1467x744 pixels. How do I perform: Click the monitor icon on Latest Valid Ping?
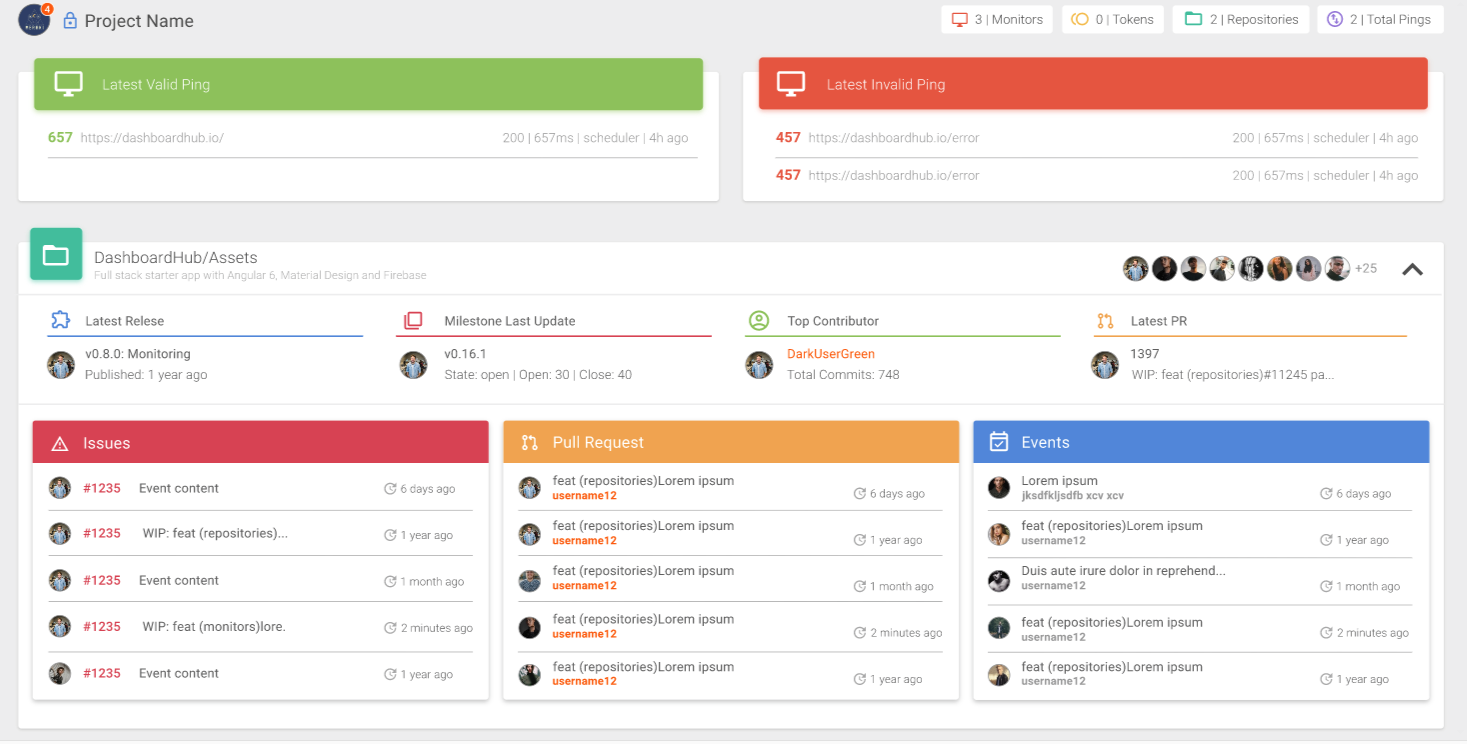68,84
